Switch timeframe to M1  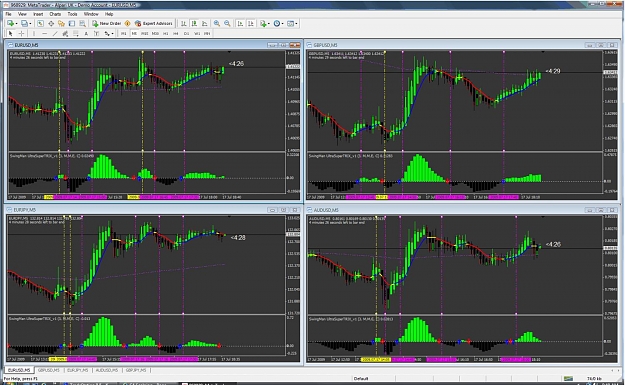point(124,33)
